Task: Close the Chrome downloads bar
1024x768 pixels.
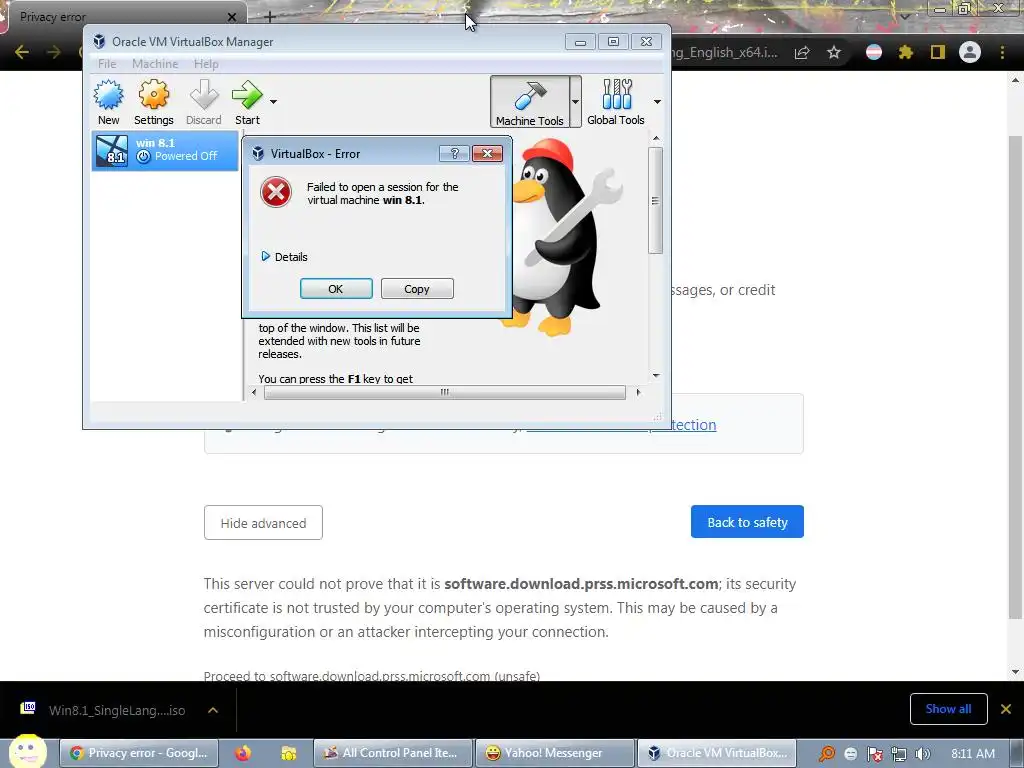Action: [1006, 709]
